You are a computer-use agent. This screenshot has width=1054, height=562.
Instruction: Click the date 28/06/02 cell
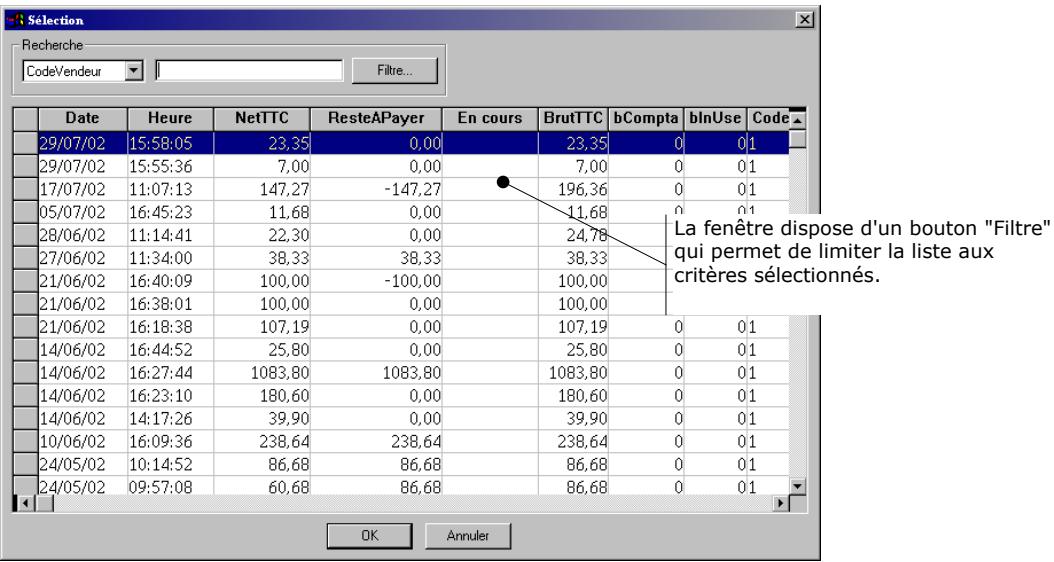click(x=83, y=235)
